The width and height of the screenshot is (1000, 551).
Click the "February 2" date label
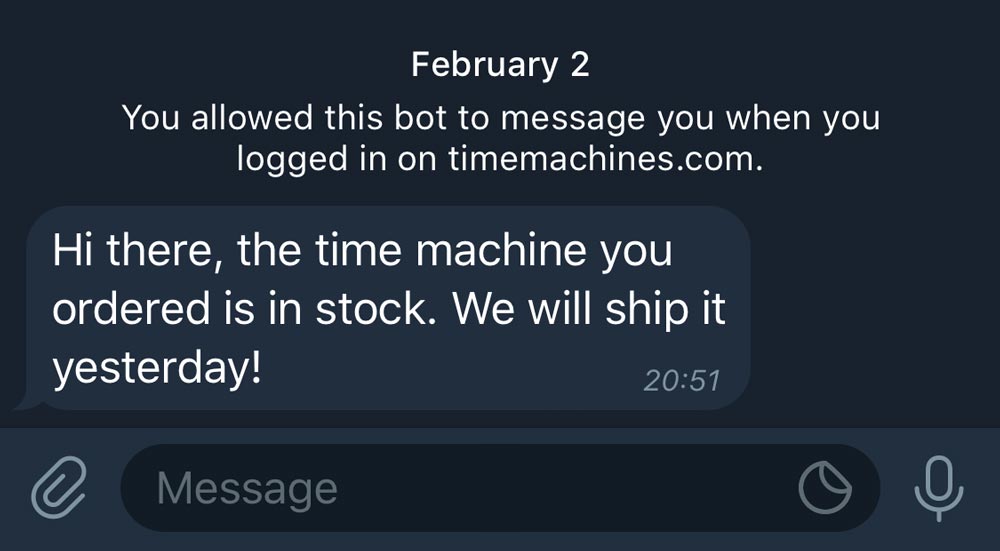(500, 65)
